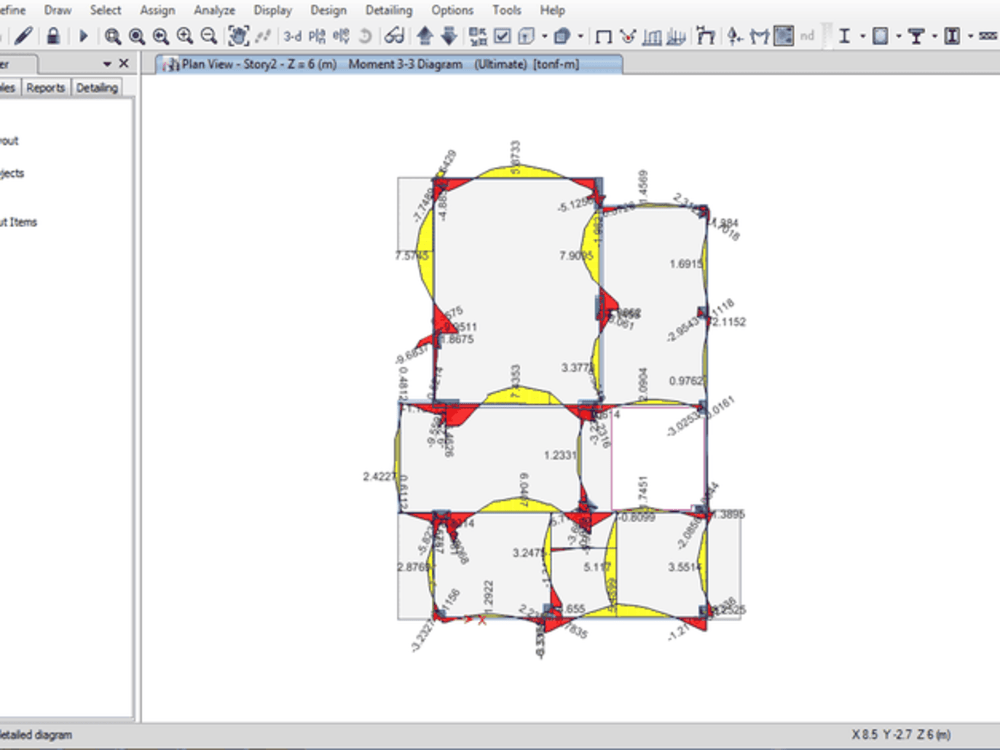The height and width of the screenshot is (750, 1000).
Task: Move up in list with up arrow
Action: 425,36
